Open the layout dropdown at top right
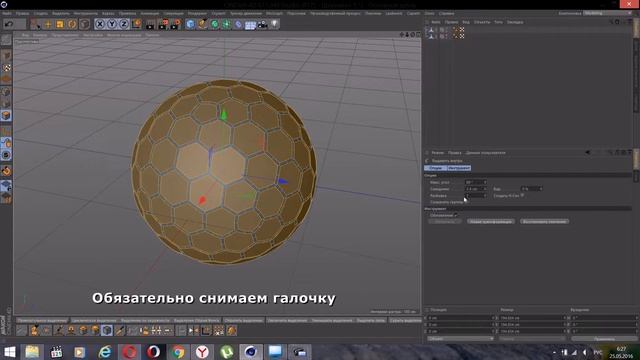The height and width of the screenshot is (360, 640). tap(608, 13)
